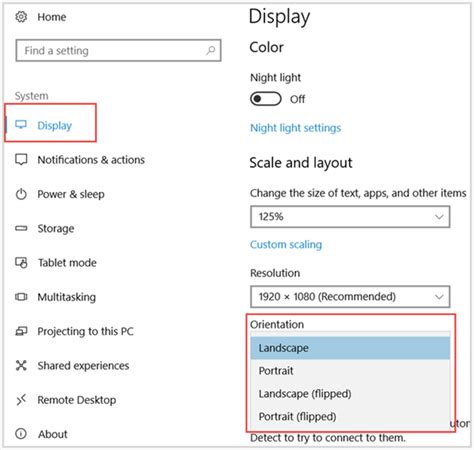Select Landscape orientation option

pos(350,348)
